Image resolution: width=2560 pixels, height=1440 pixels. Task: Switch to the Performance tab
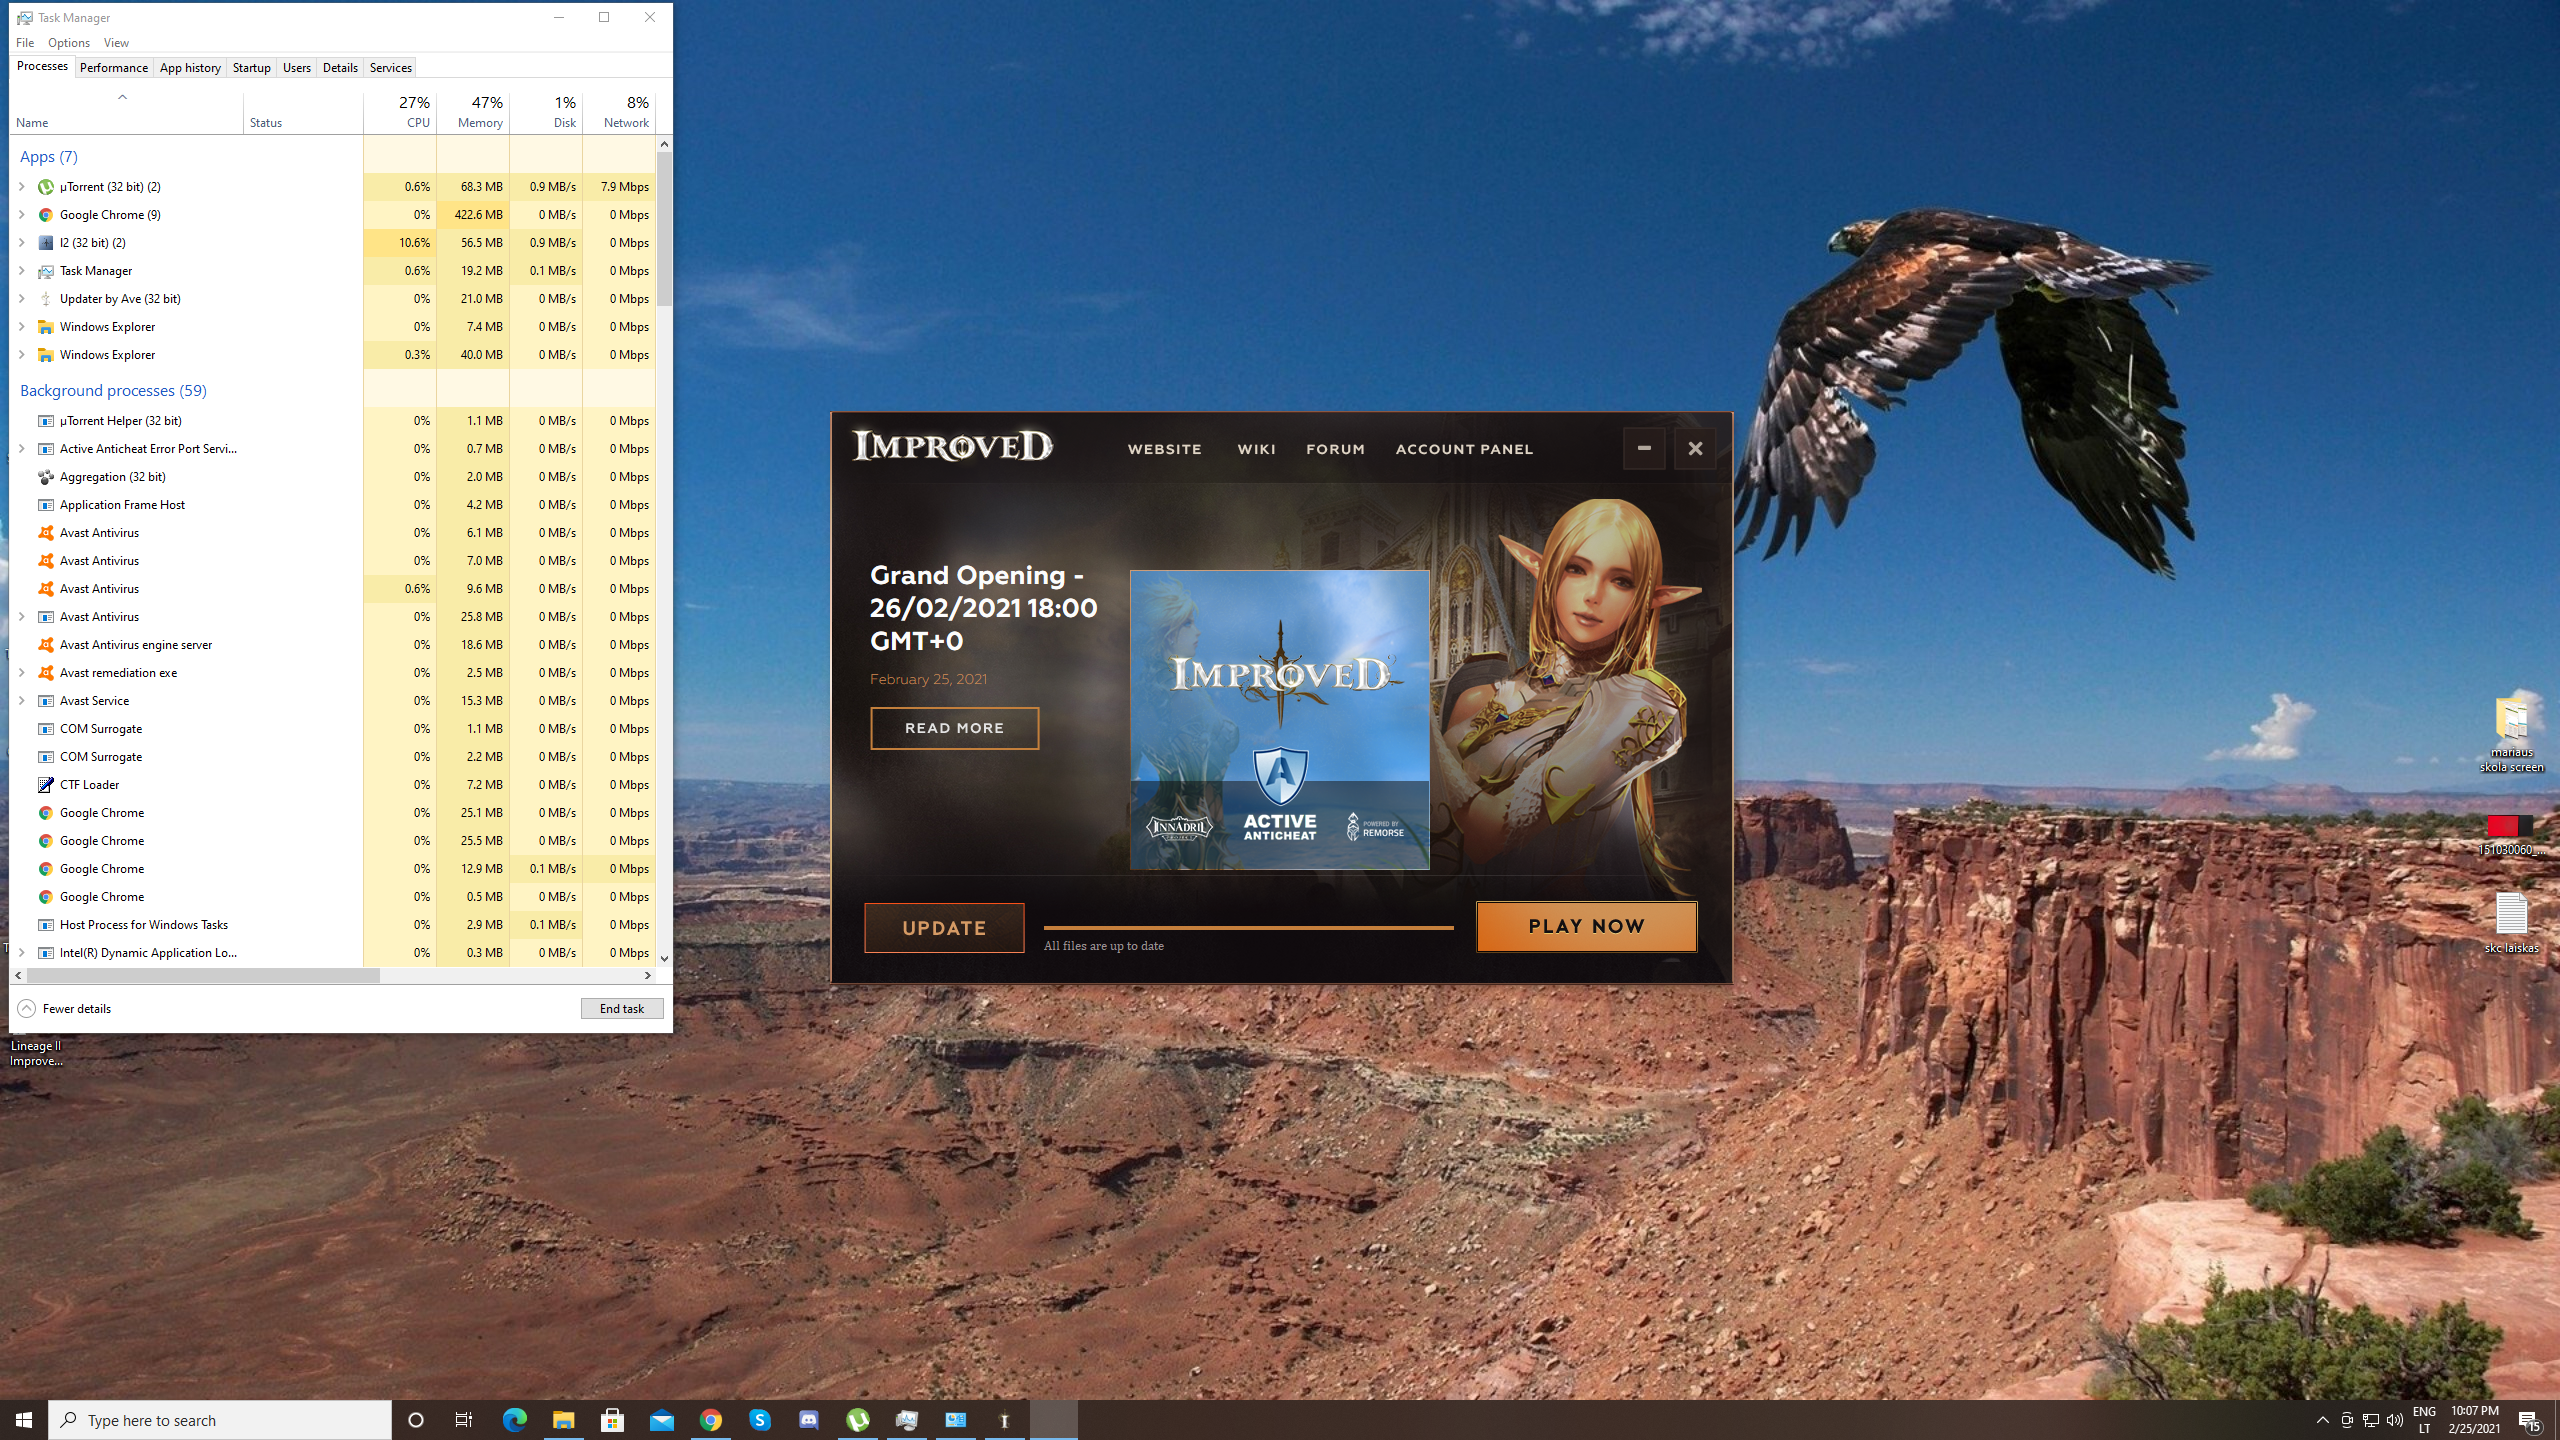(x=113, y=67)
